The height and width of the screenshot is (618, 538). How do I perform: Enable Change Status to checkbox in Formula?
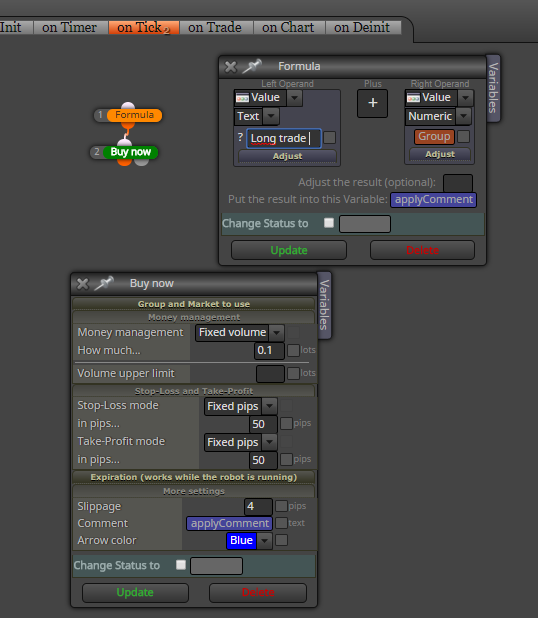[x=329, y=223]
